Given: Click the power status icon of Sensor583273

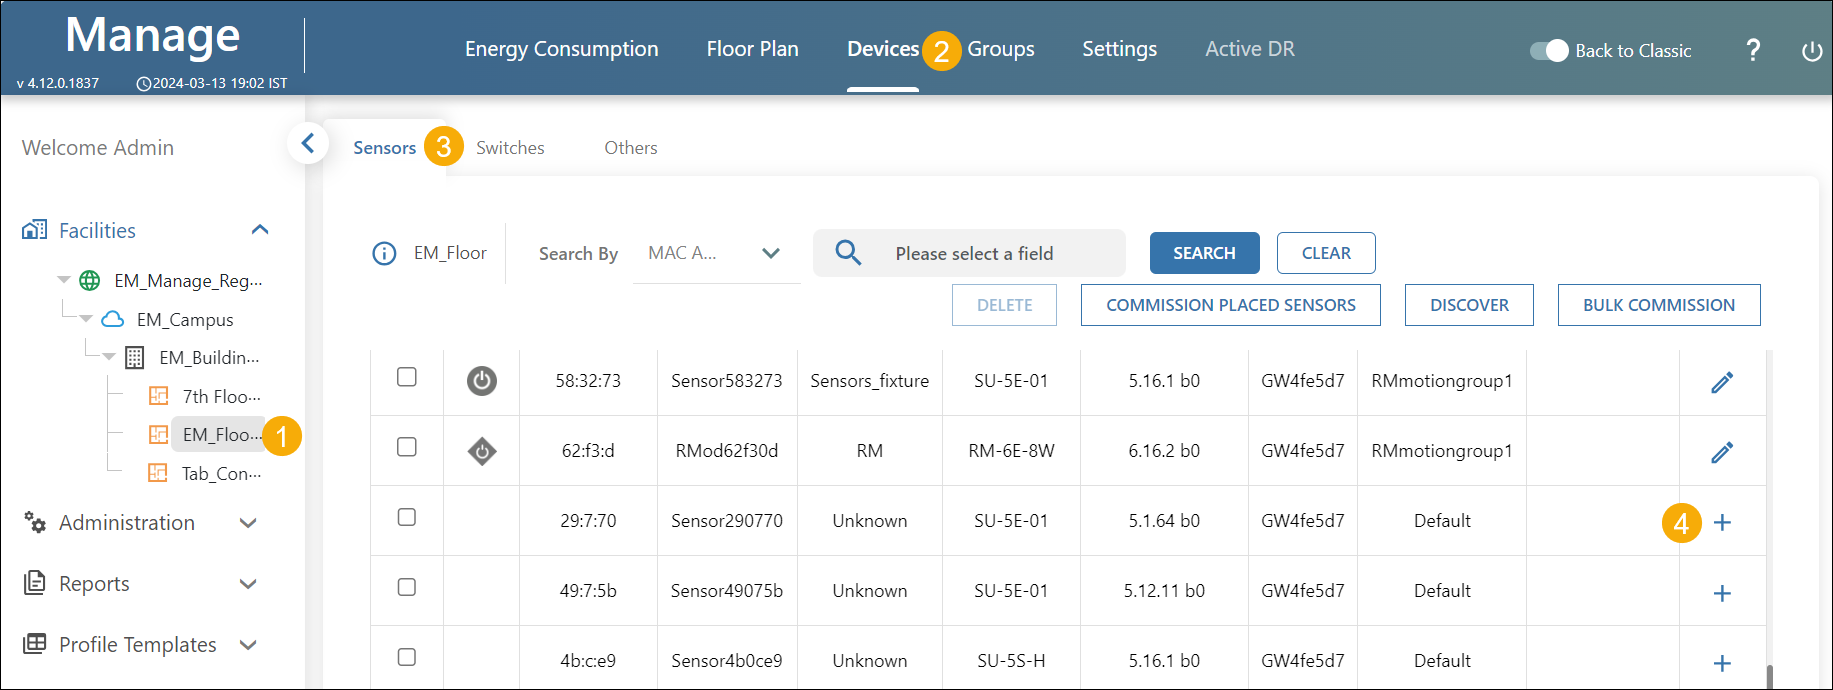Looking at the screenshot, I should 482,380.
